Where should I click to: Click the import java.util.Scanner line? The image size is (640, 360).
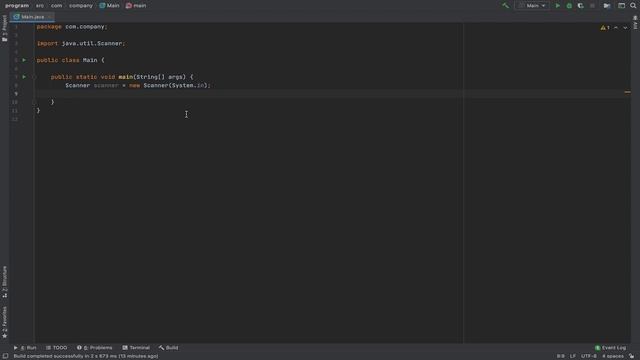click(81, 43)
